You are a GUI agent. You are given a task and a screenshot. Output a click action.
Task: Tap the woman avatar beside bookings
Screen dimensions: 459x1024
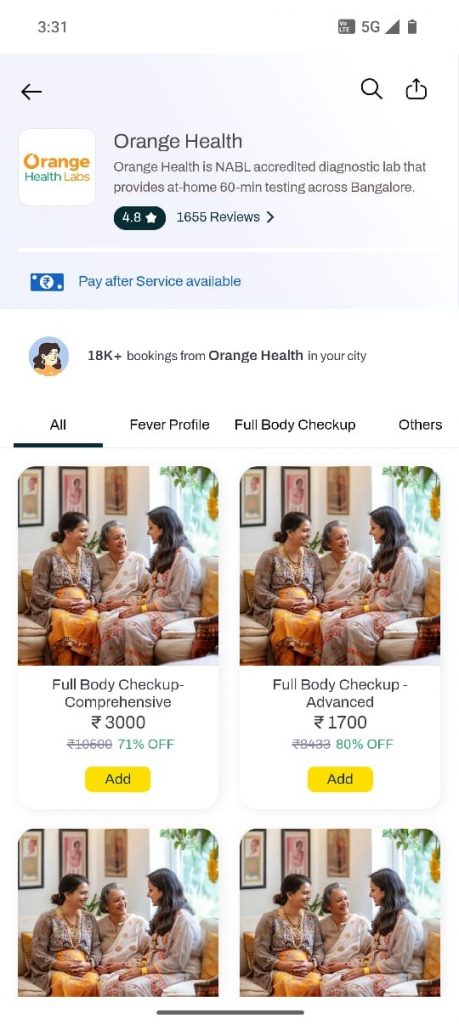click(48, 357)
